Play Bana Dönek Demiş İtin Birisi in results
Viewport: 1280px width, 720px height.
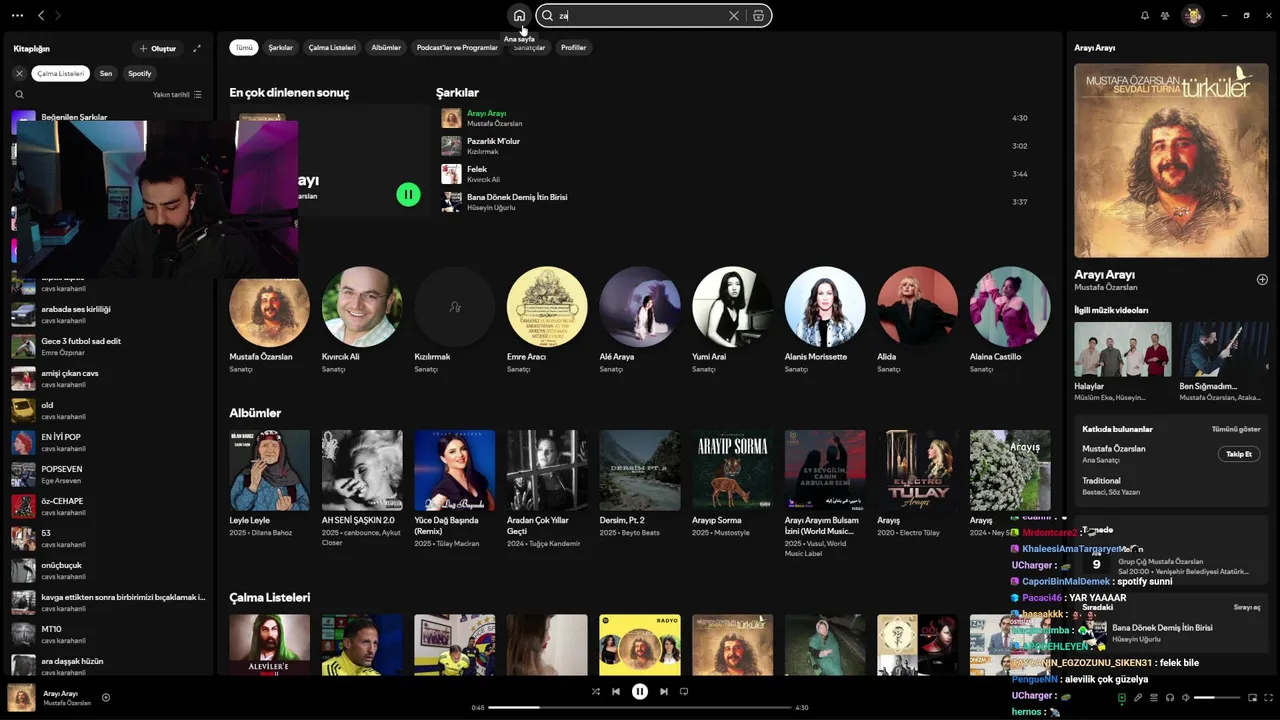pos(734,202)
